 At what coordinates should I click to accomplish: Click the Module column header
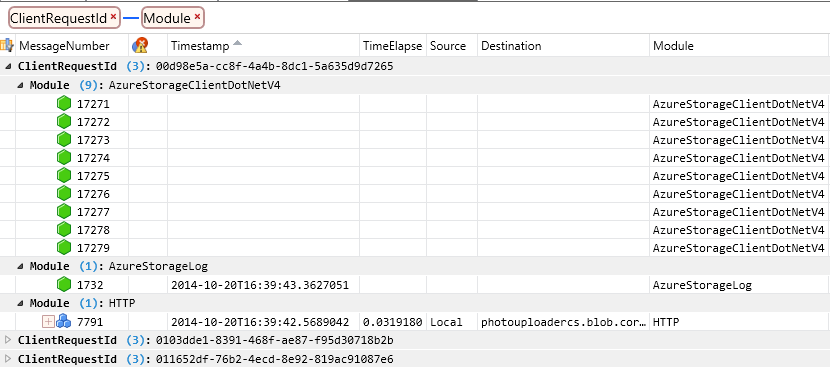(673, 46)
